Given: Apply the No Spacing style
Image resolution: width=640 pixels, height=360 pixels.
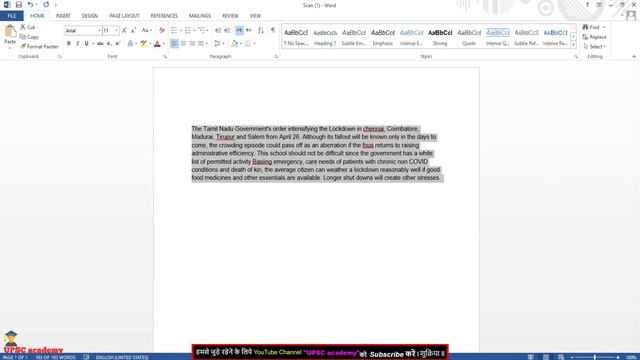Looking at the screenshot, I should tap(296, 37).
